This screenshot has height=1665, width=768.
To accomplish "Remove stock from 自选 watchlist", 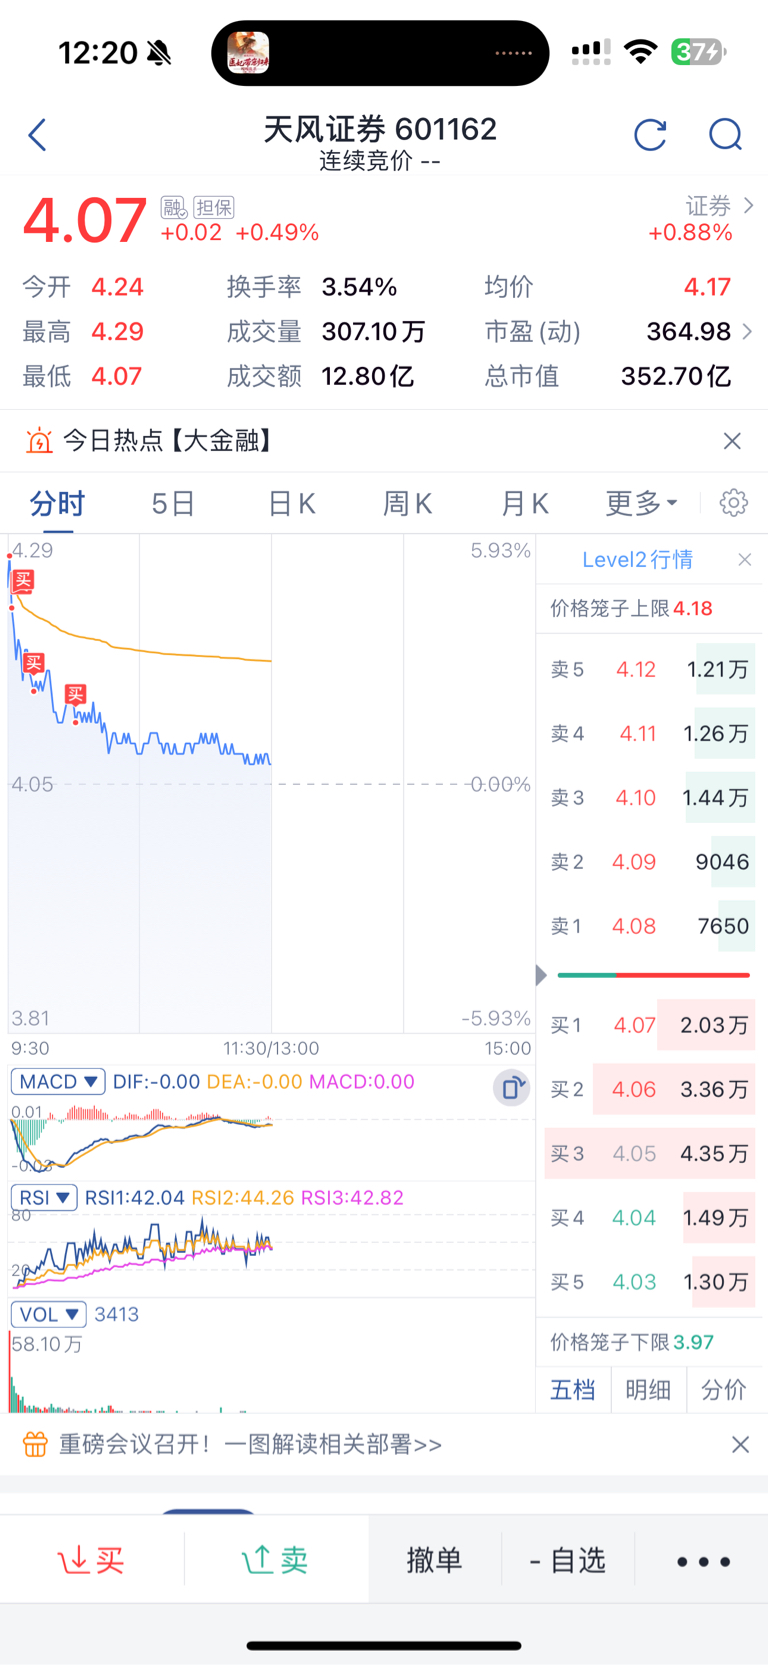I will 568,1560.
